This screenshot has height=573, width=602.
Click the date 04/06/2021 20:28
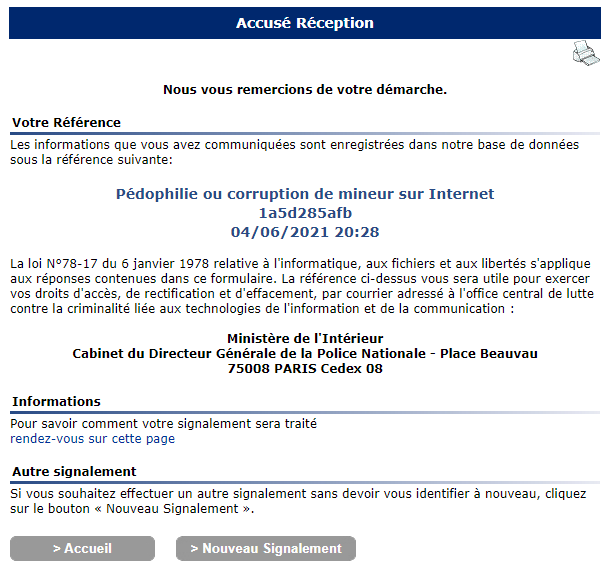tap(305, 232)
